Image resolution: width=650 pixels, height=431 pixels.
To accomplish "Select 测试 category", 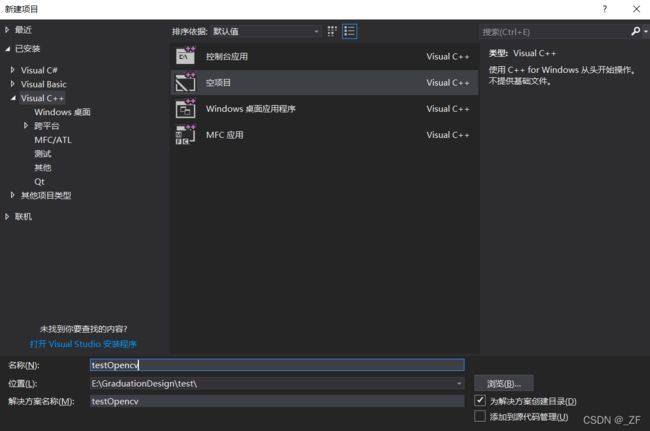I will [x=43, y=154].
